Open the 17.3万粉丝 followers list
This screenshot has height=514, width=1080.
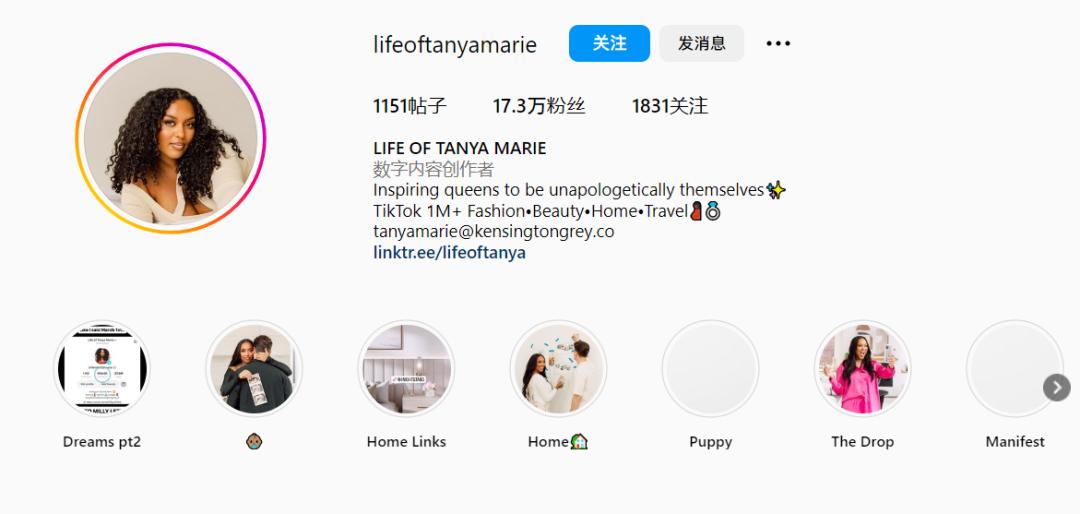[x=539, y=106]
